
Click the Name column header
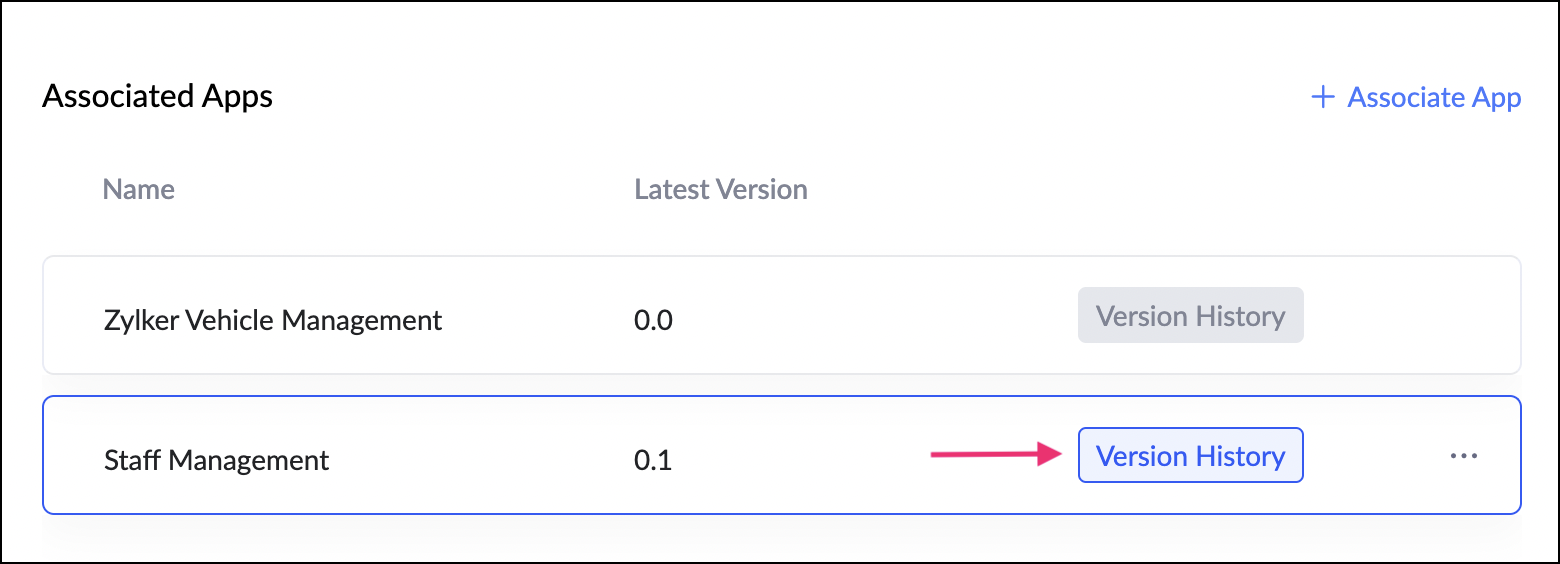coord(139,189)
